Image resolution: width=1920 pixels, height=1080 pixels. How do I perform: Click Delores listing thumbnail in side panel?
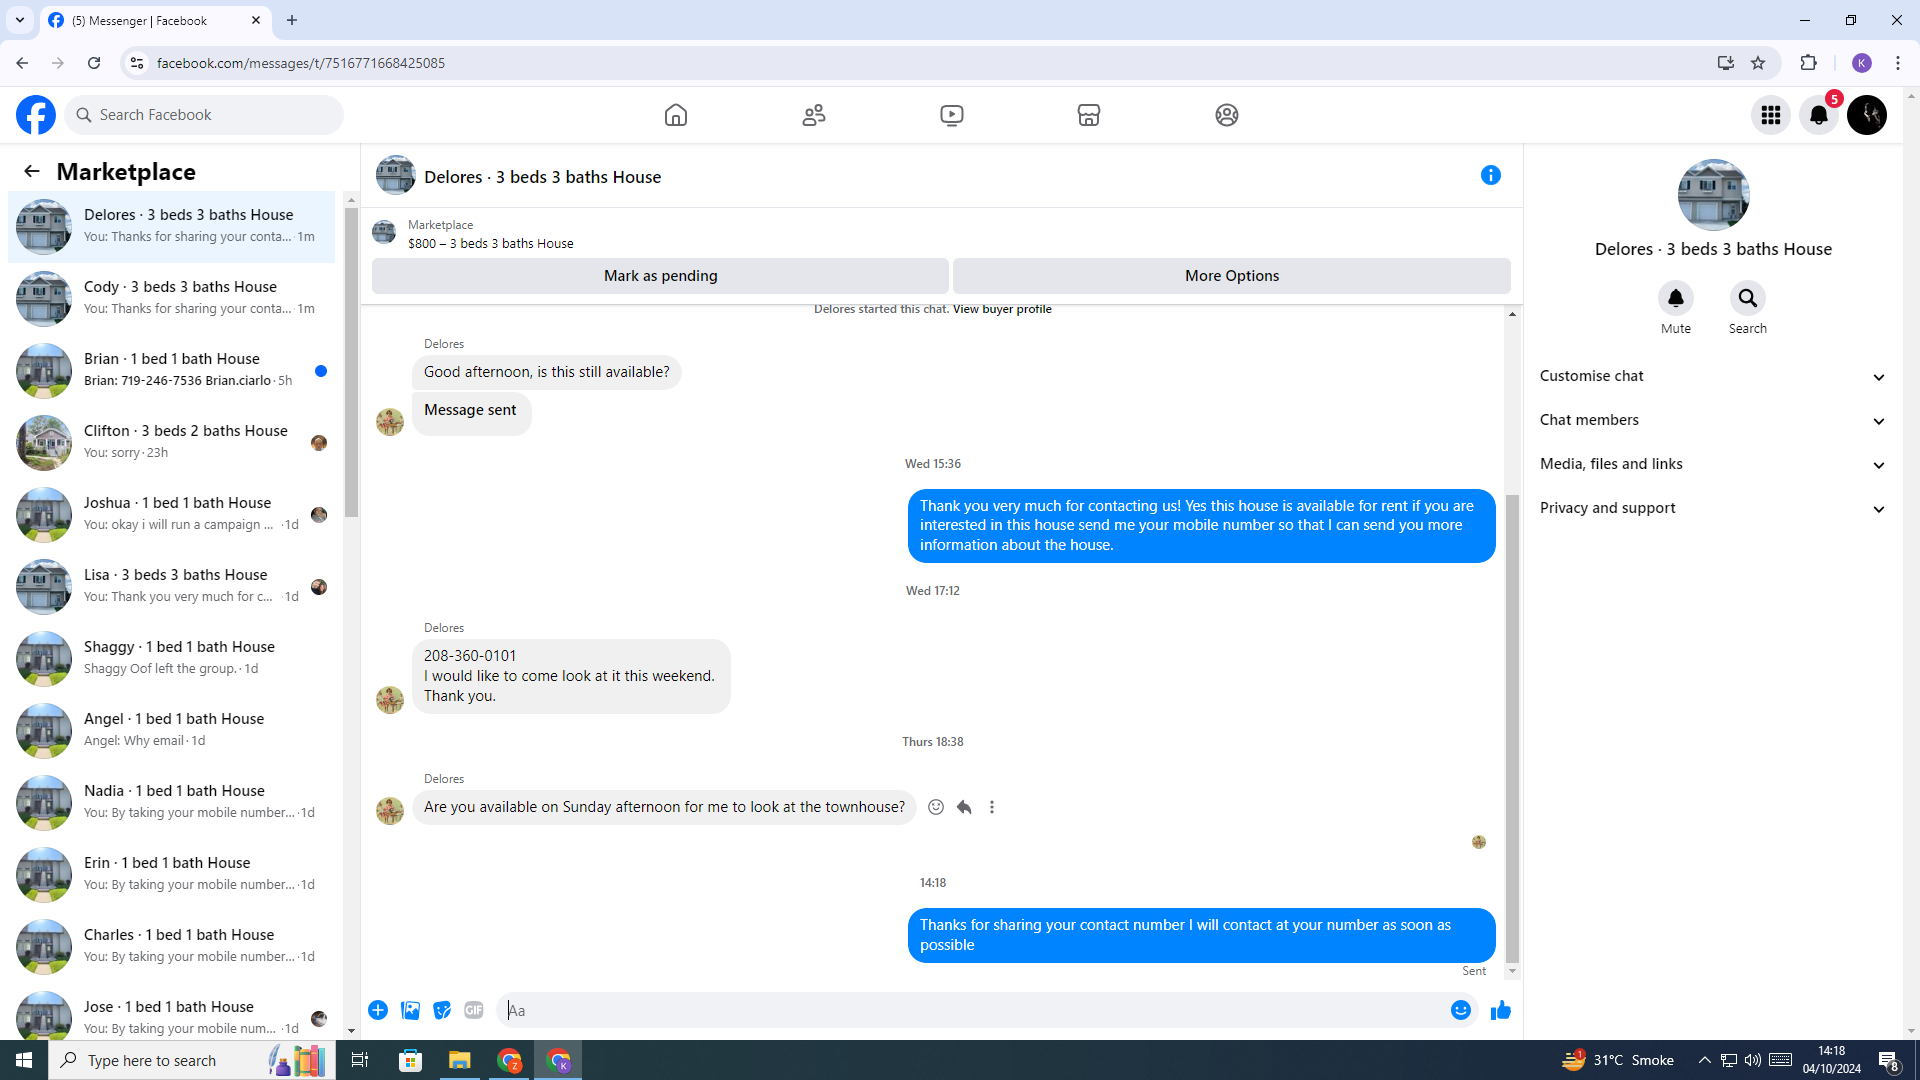click(x=1713, y=195)
